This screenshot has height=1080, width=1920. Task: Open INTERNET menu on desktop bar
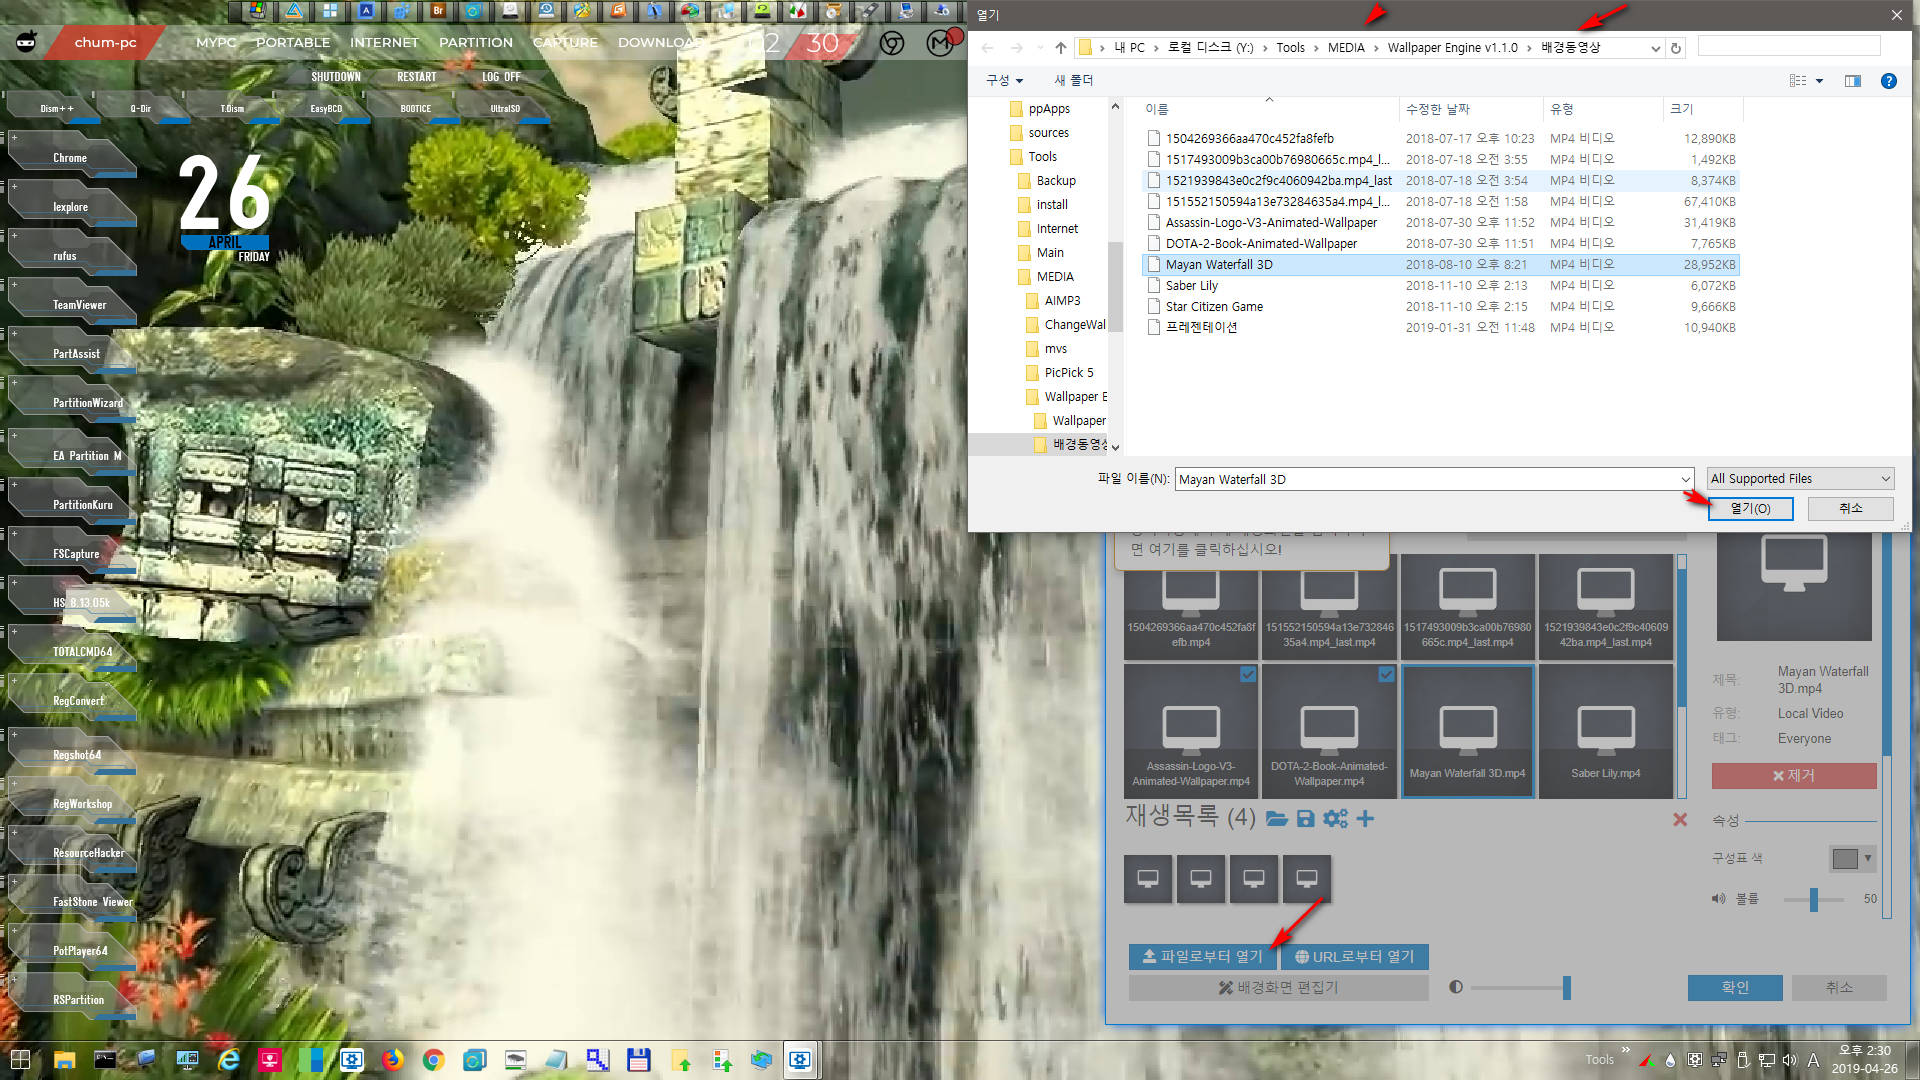(x=384, y=43)
